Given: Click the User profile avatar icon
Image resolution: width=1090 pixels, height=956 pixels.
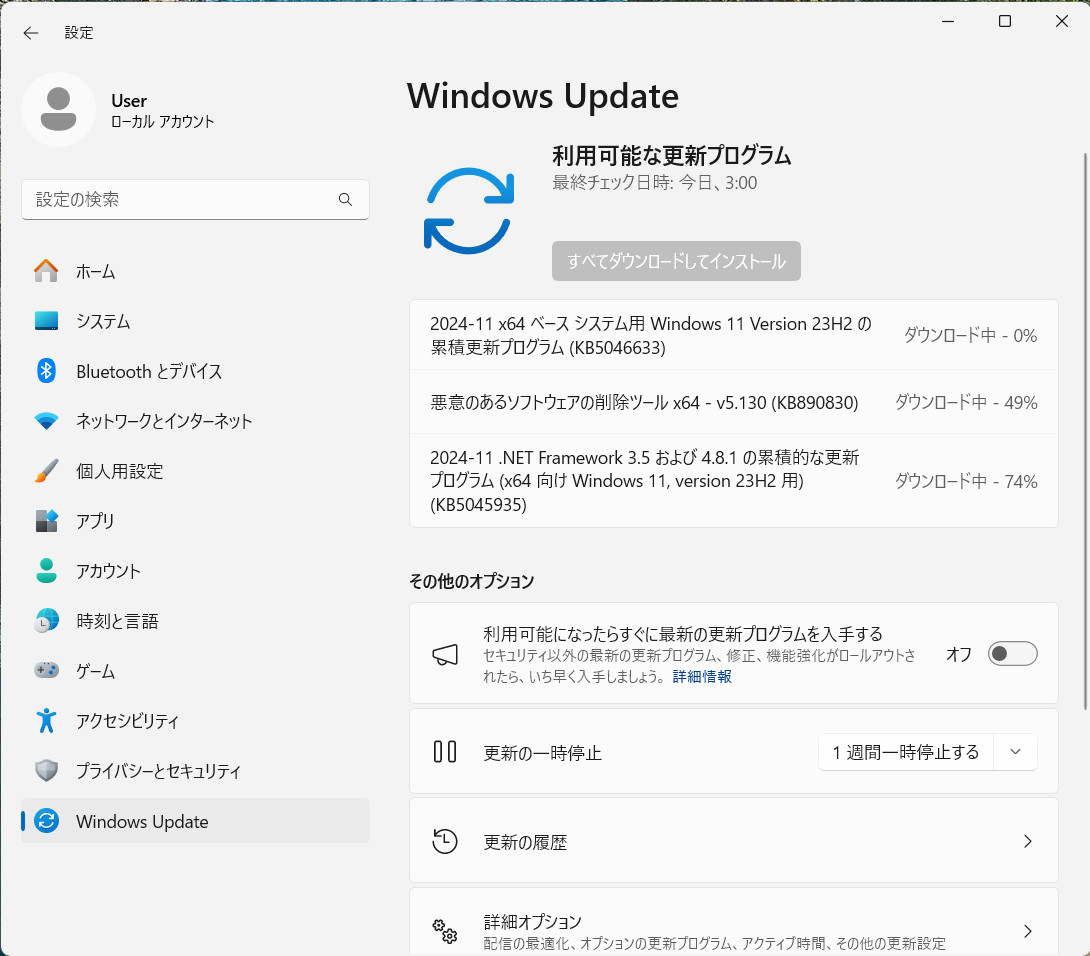Looking at the screenshot, I should [x=58, y=109].
